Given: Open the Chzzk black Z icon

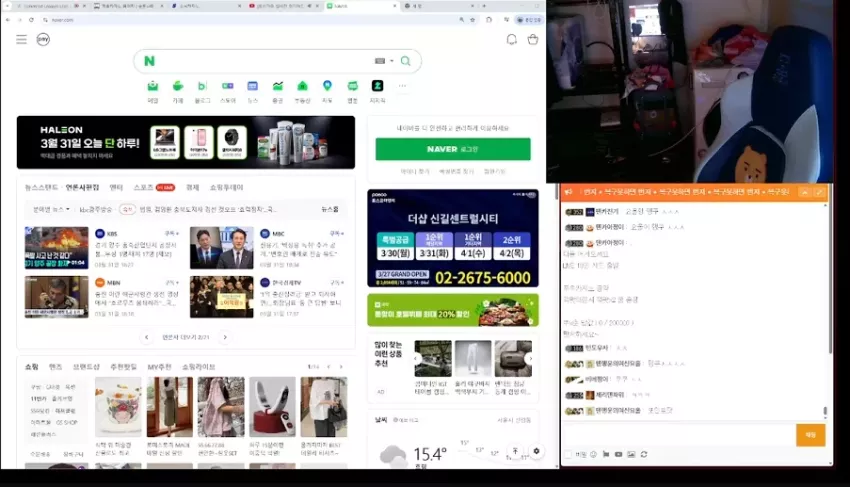Looking at the screenshot, I should (x=377, y=86).
